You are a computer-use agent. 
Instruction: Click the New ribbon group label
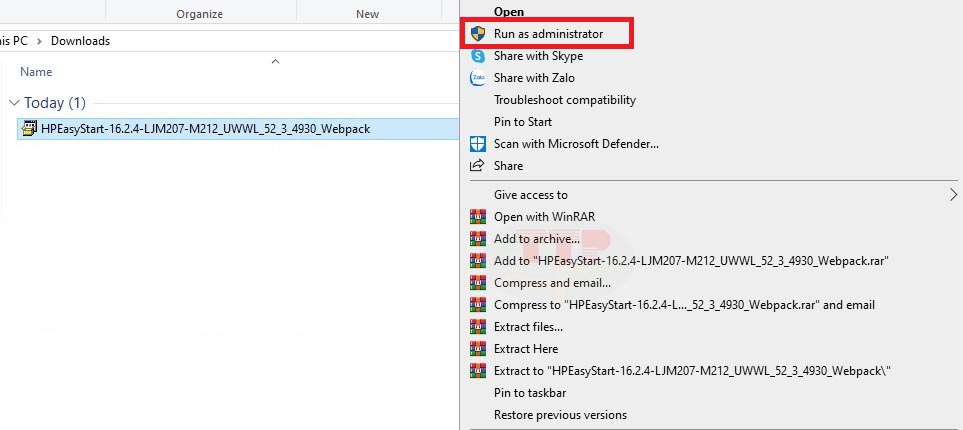[367, 14]
